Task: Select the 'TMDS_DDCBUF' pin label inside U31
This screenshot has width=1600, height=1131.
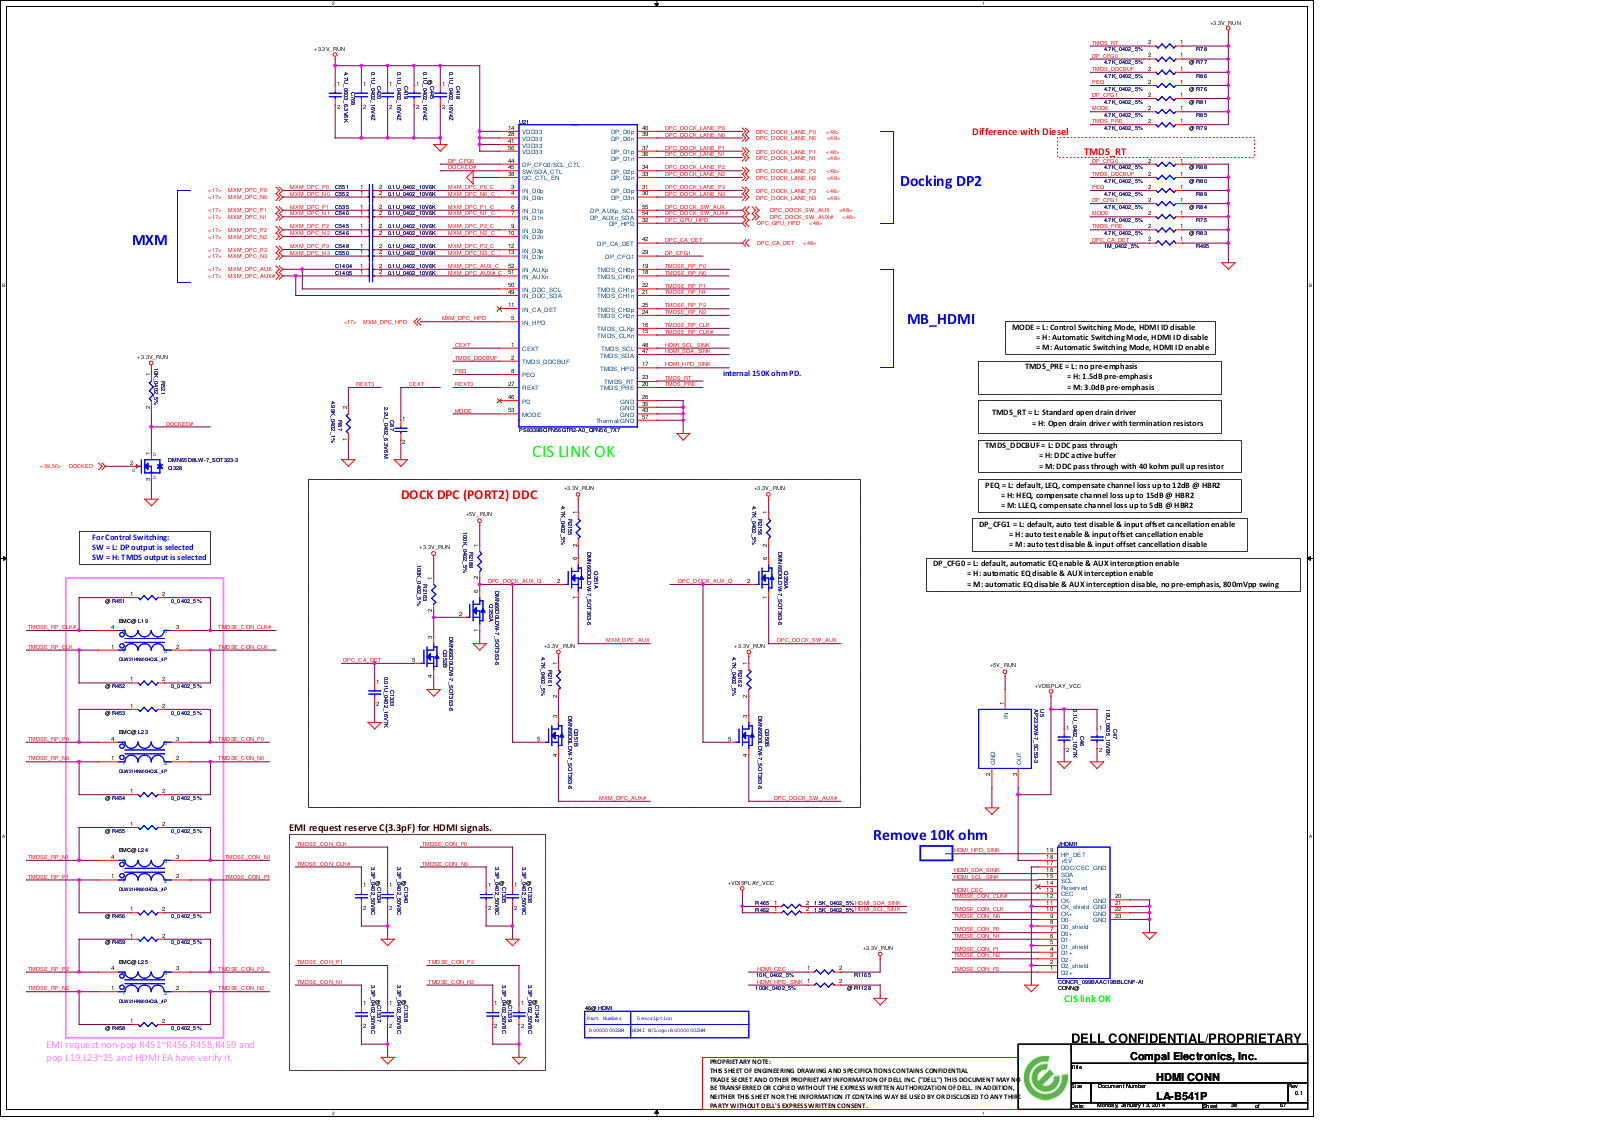Action: coord(545,362)
